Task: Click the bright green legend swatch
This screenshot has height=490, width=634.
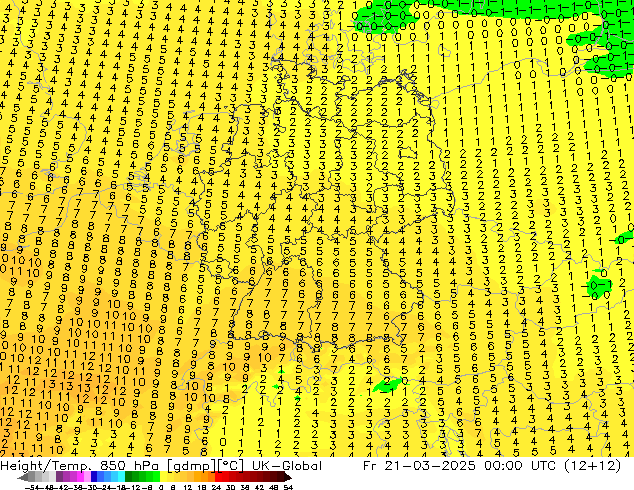Action: [156, 477]
